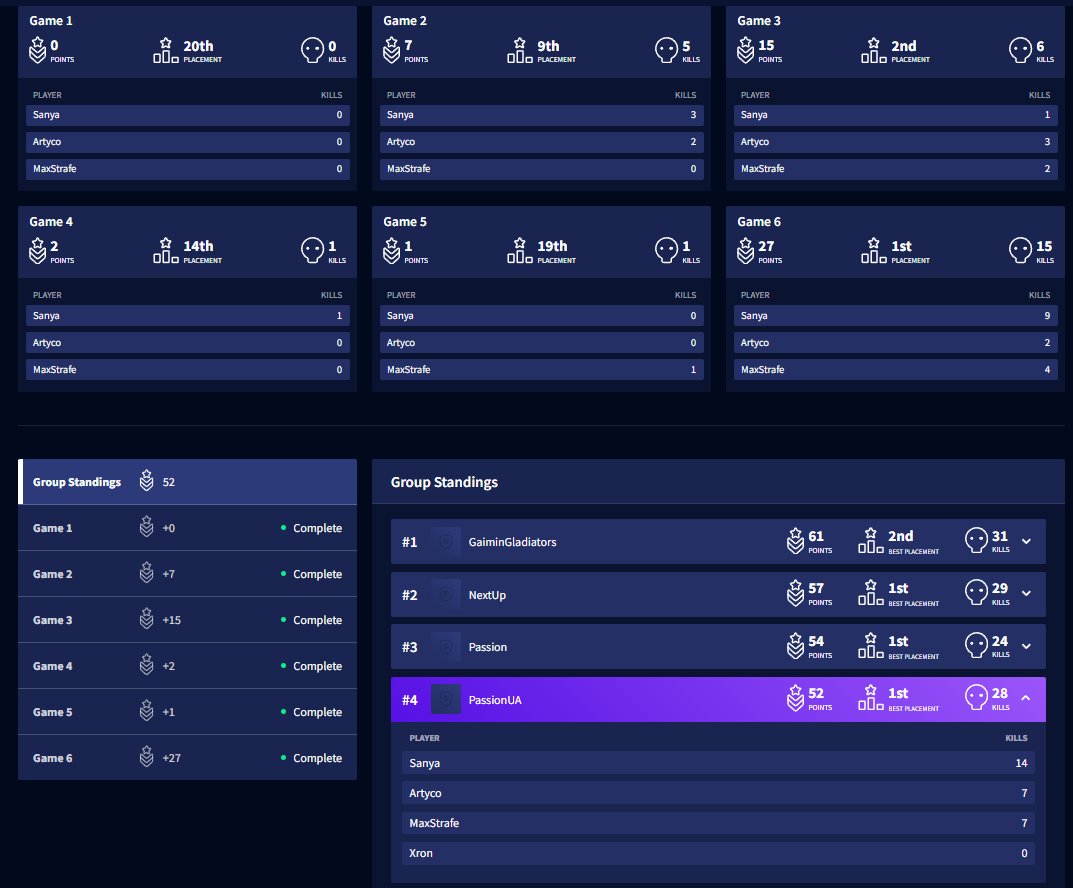Click MaxStrafe row in PassionUA roster
The width and height of the screenshot is (1073, 888).
(x=718, y=823)
